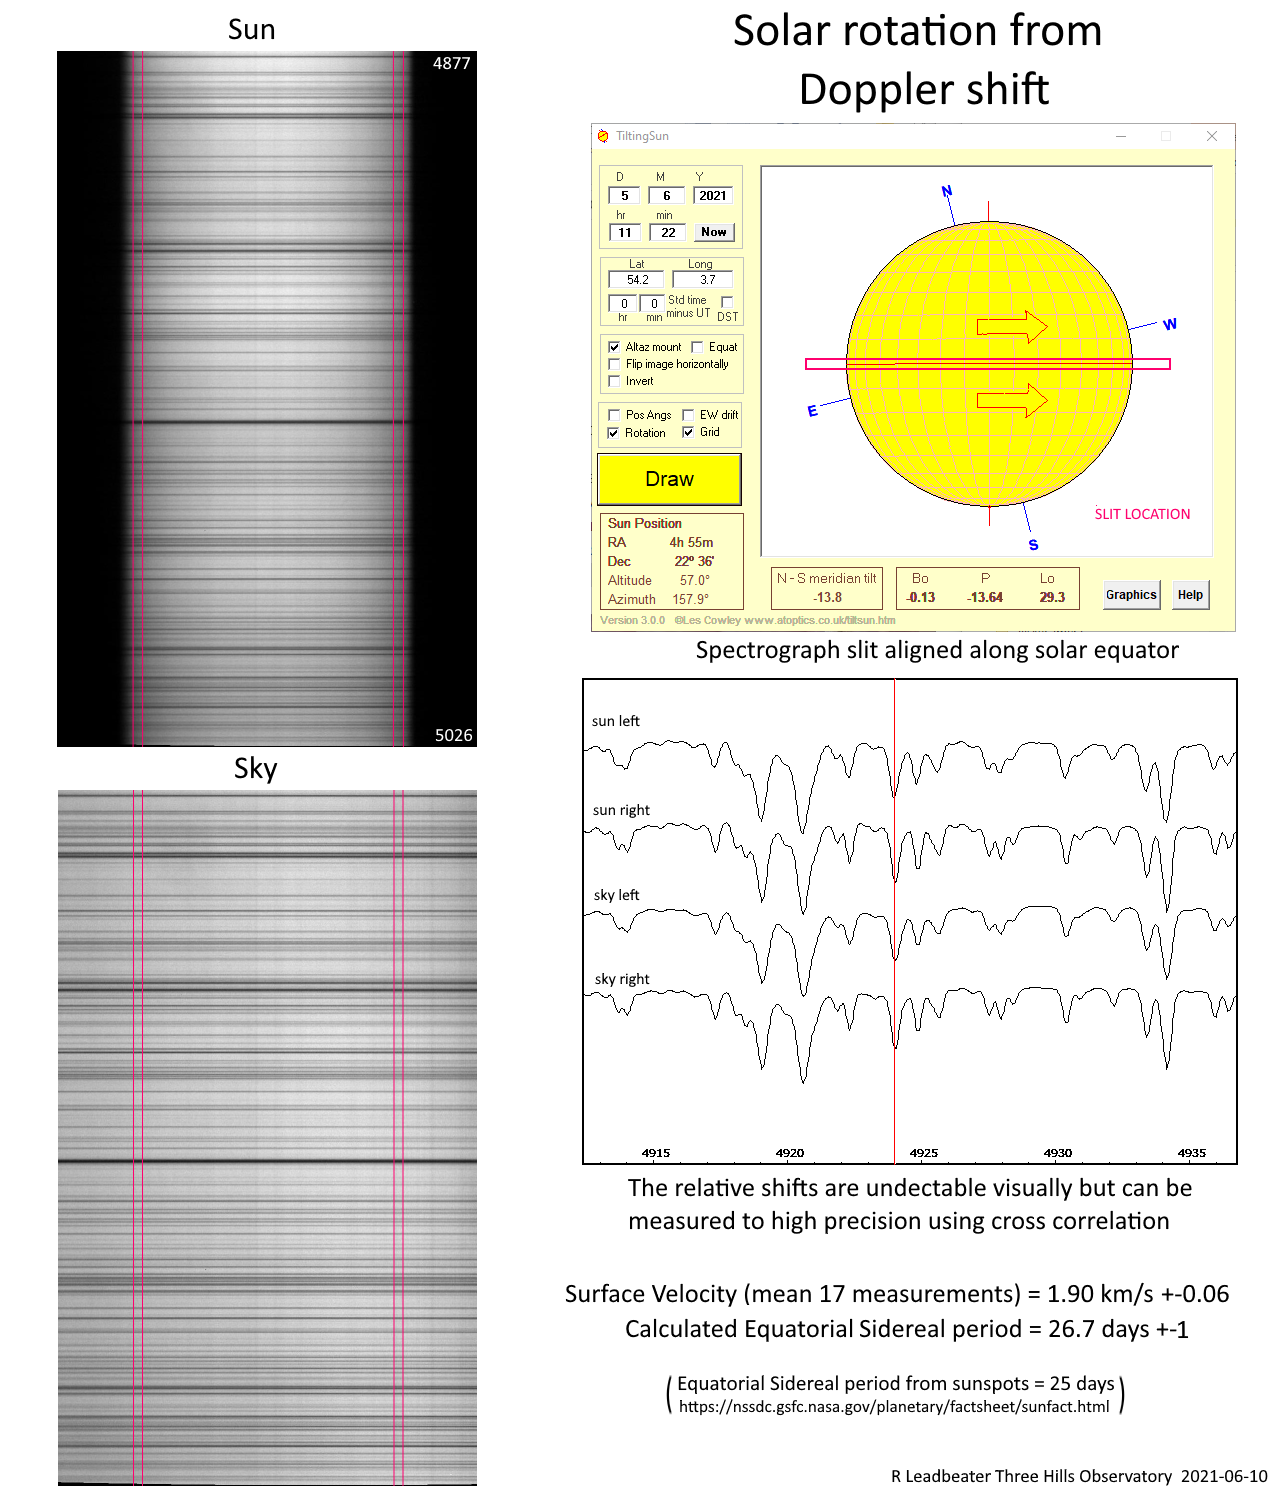Minimize the TiltingSun window
The height and width of the screenshot is (1500, 1287).
[x=1121, y=136]
